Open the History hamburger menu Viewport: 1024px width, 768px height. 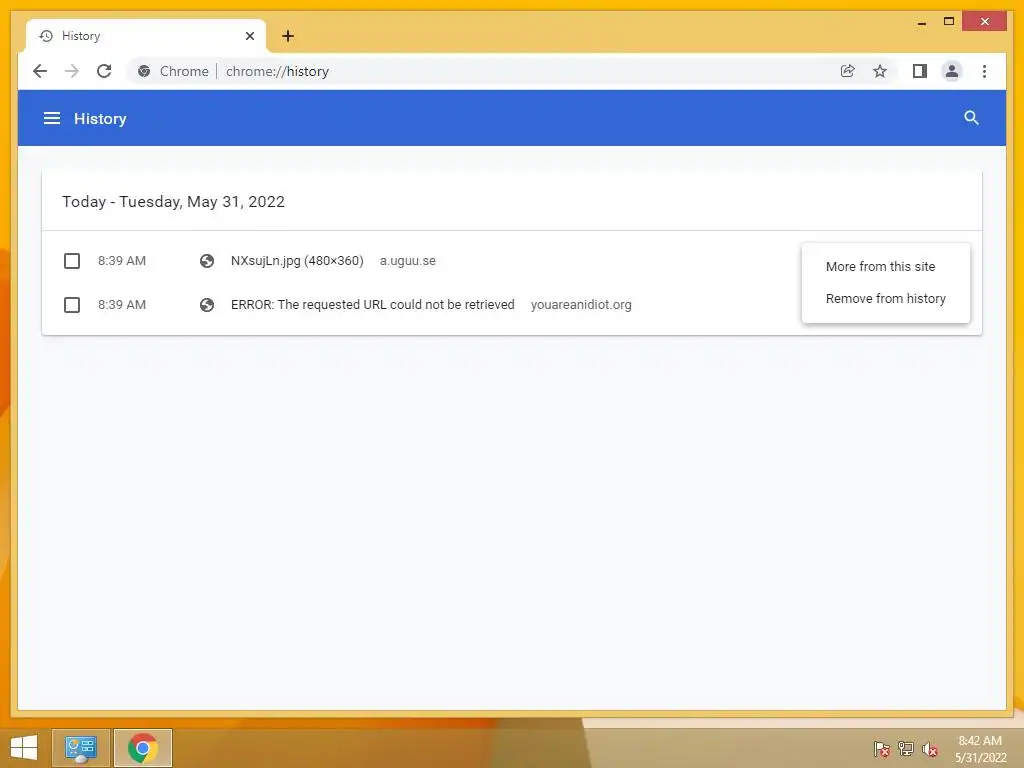(x=52, y=118)
